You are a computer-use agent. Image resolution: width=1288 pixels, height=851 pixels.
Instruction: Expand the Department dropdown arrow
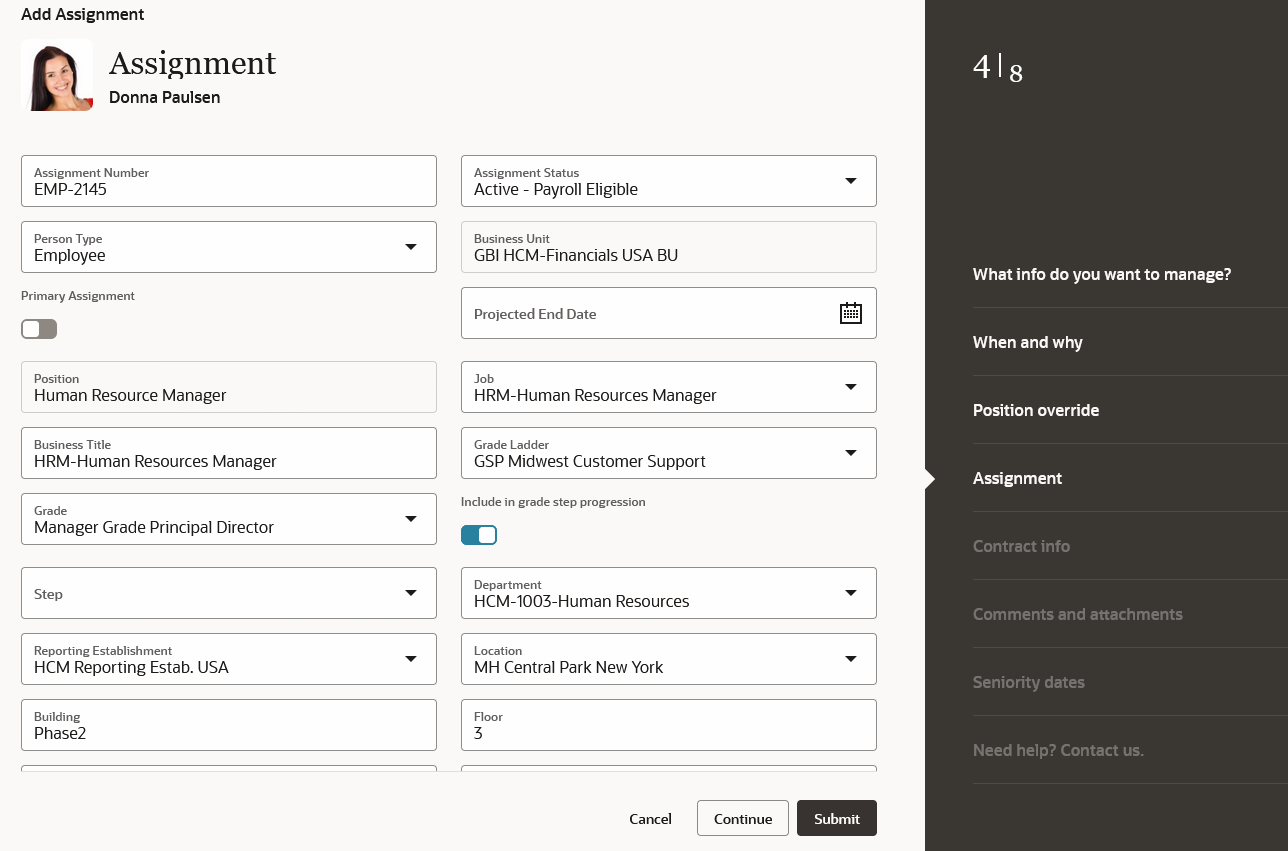(x=851, y=593)
